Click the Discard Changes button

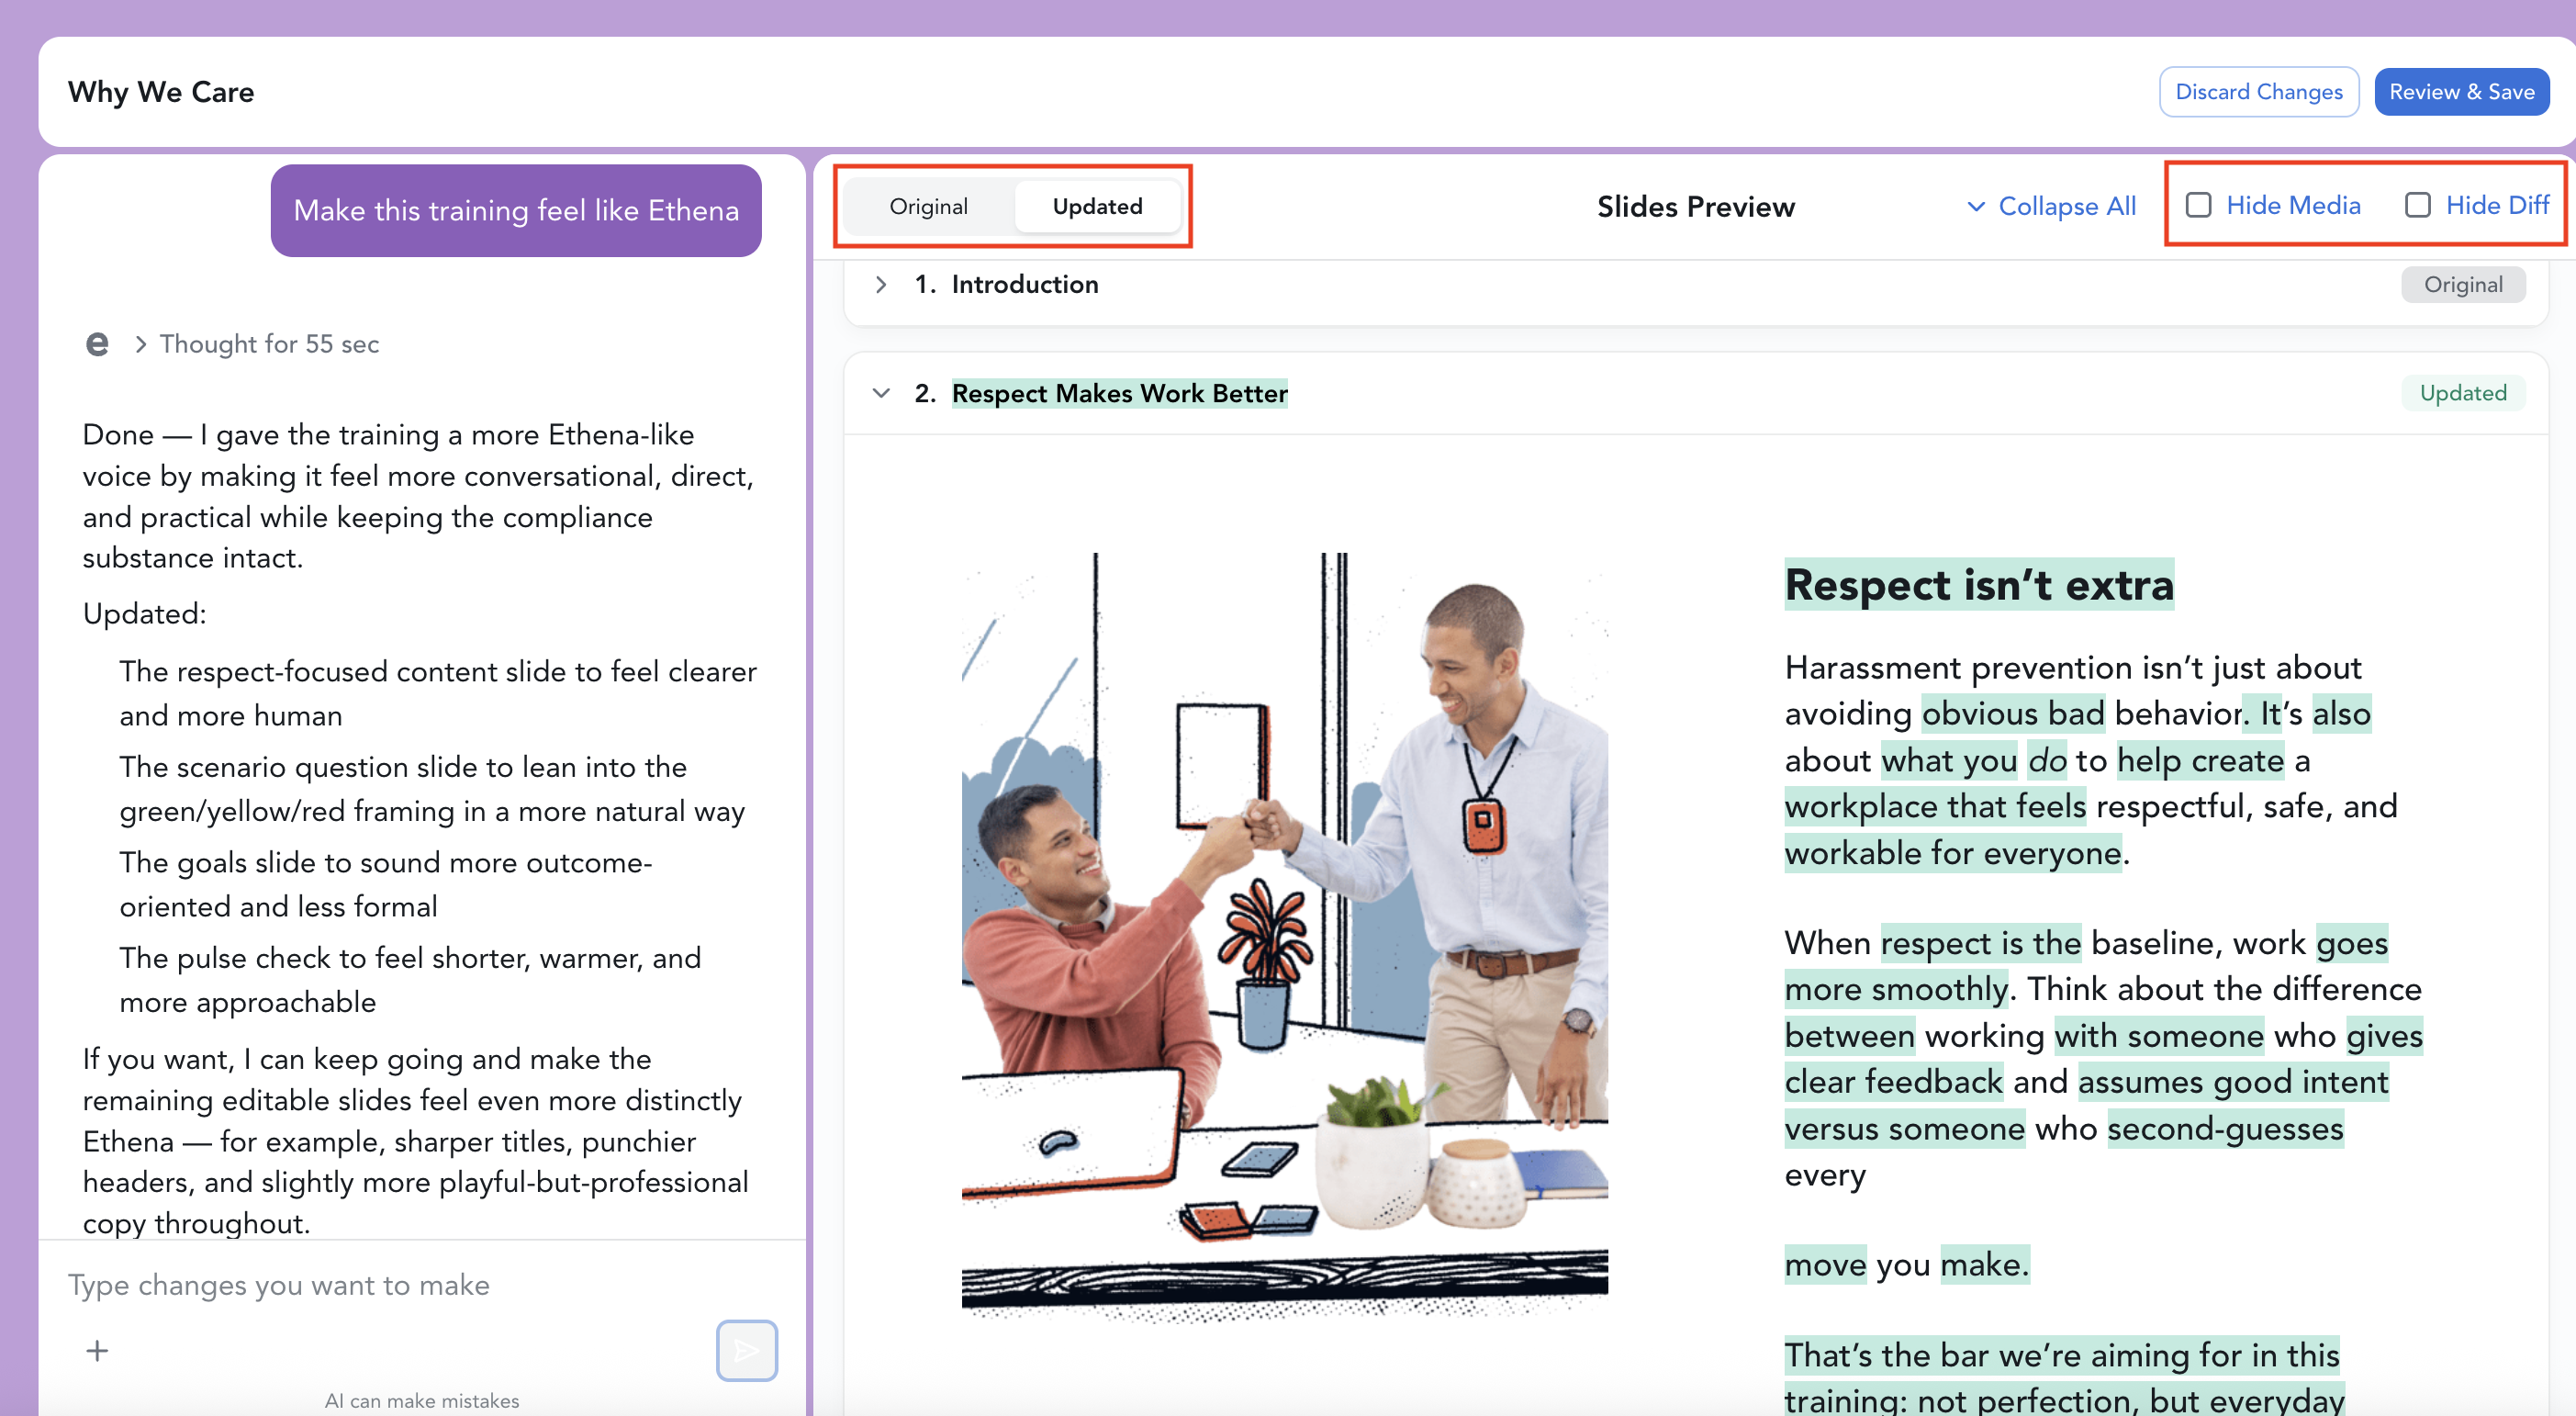(2258, 92)
